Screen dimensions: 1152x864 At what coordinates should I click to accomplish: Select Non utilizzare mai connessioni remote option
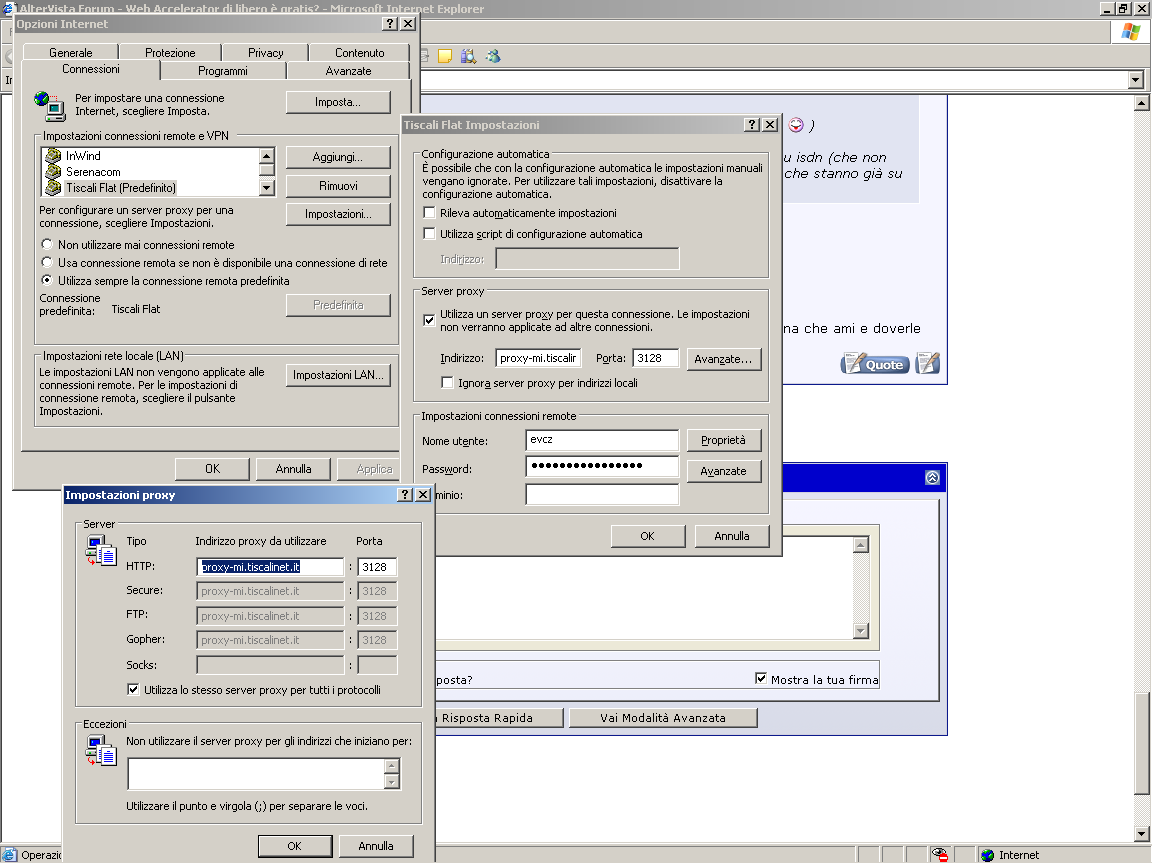point(47,245)
